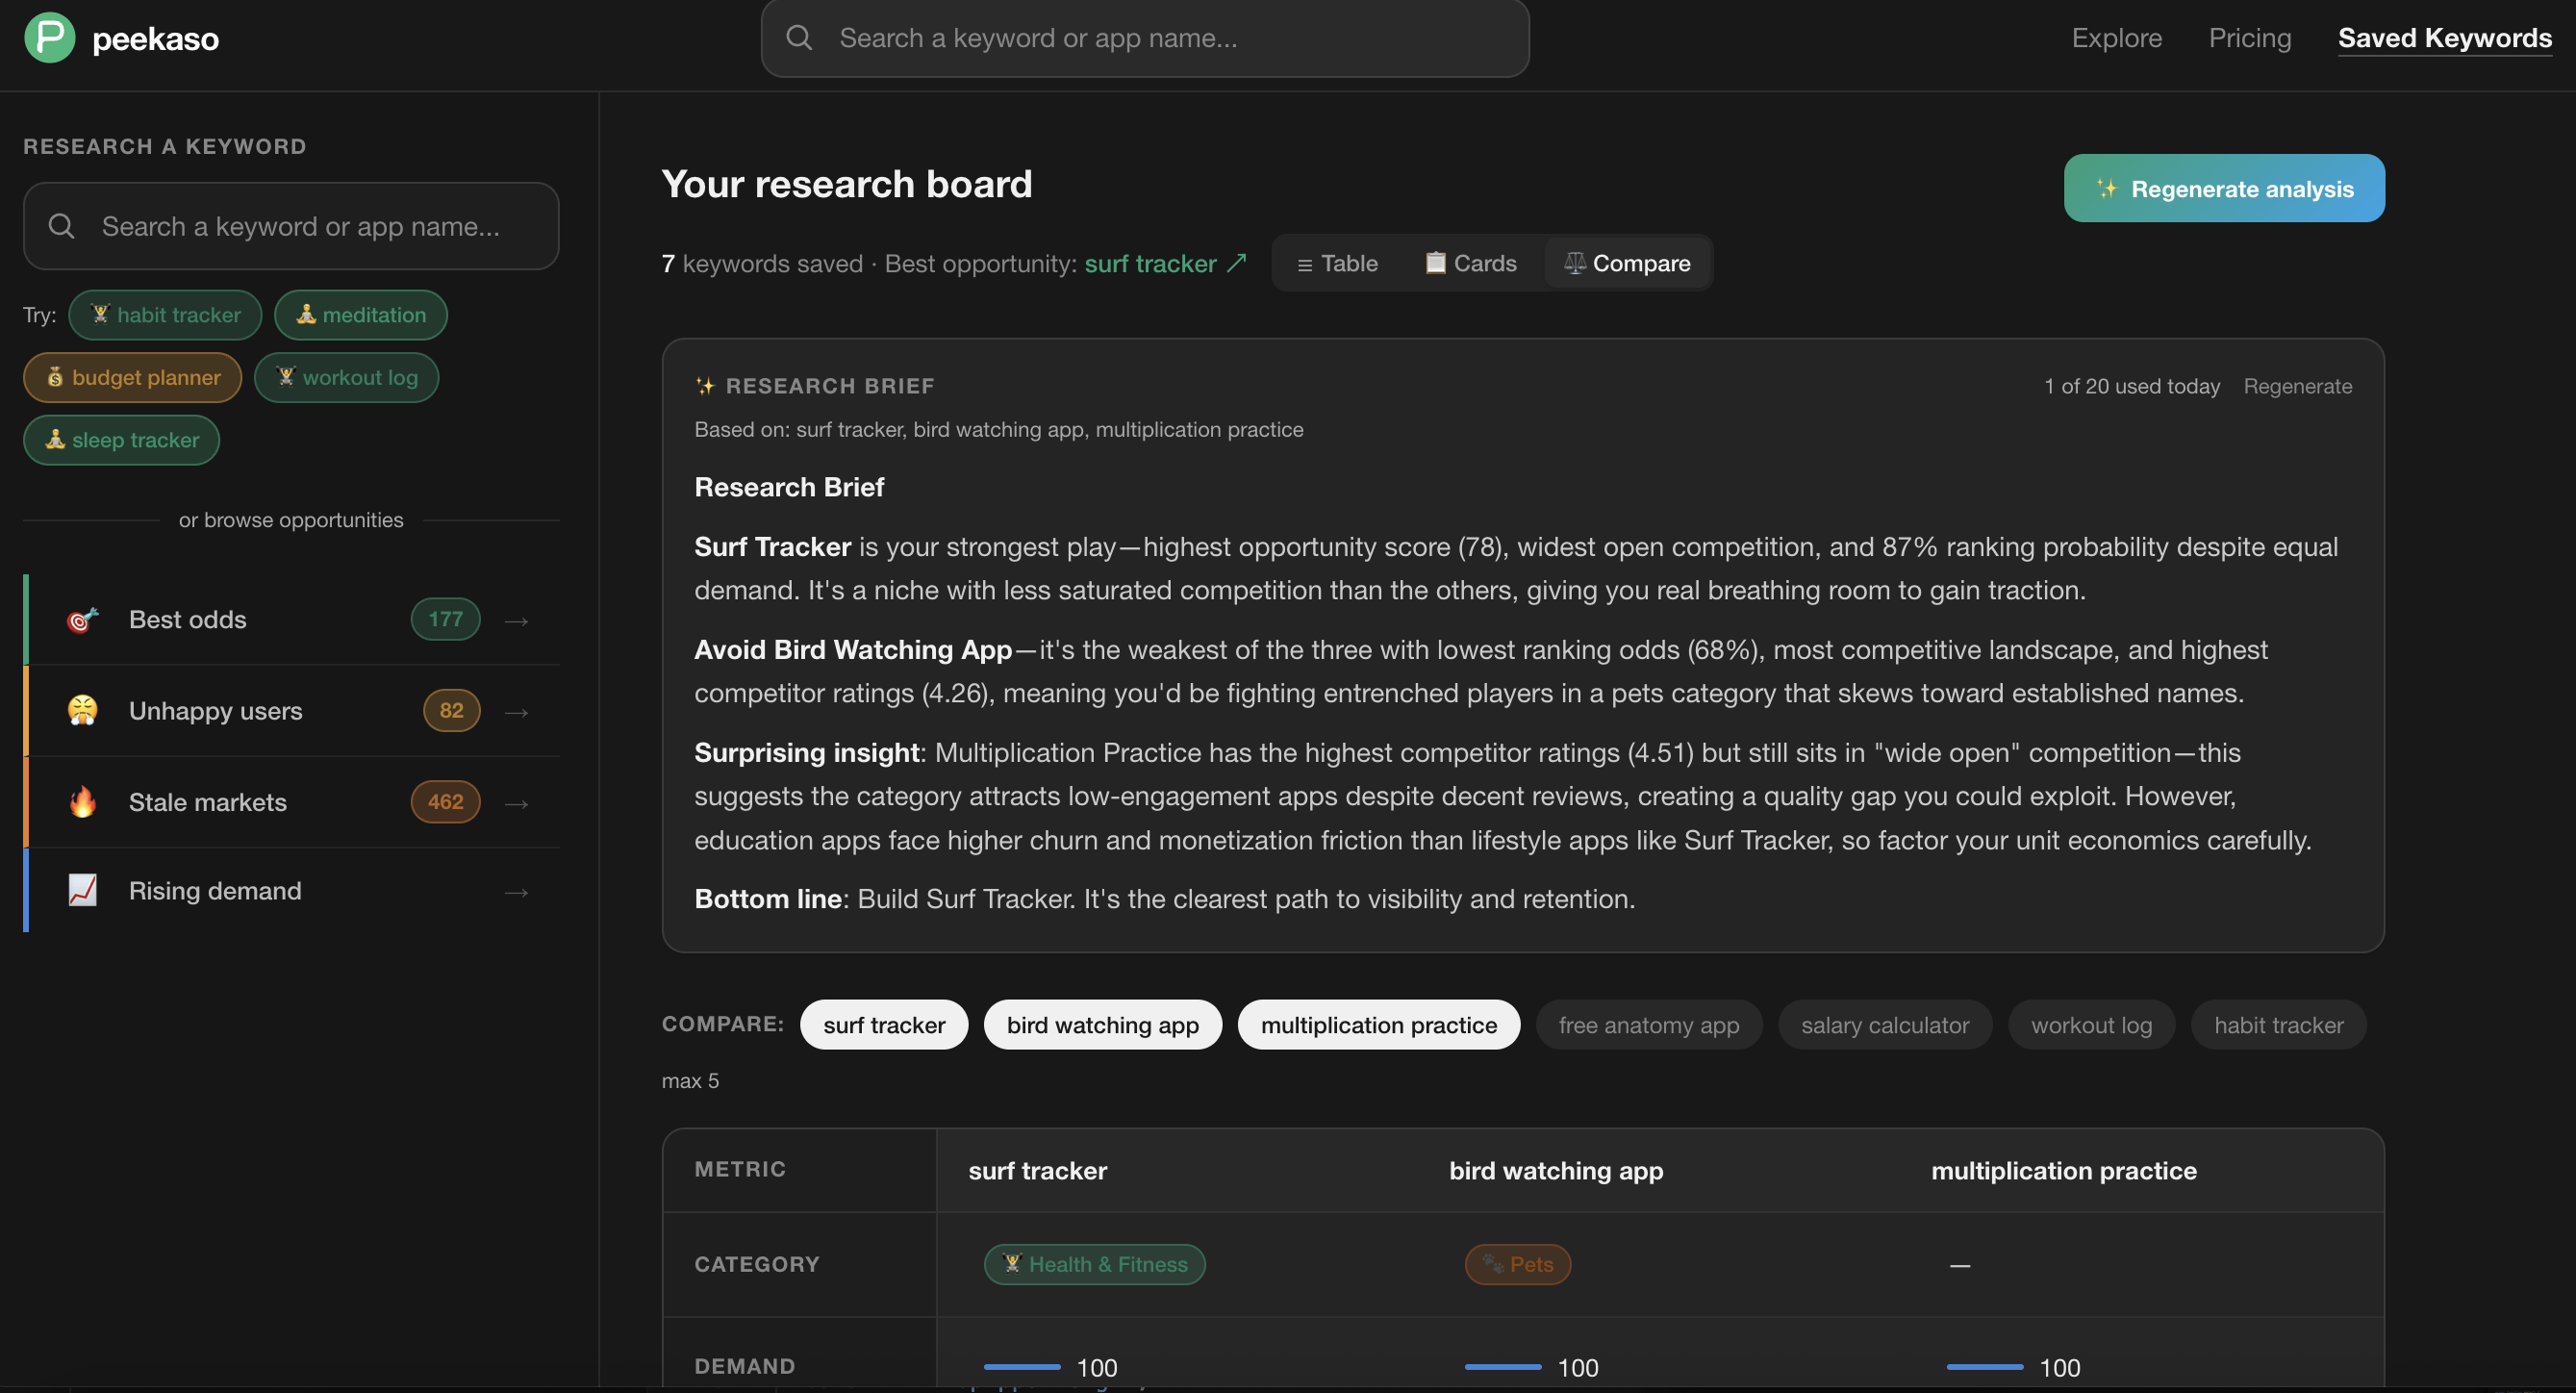Add free anatomy app to comparison
The height and width of the screenshot is (1393, 2576).
[x=1648, y=1025]
